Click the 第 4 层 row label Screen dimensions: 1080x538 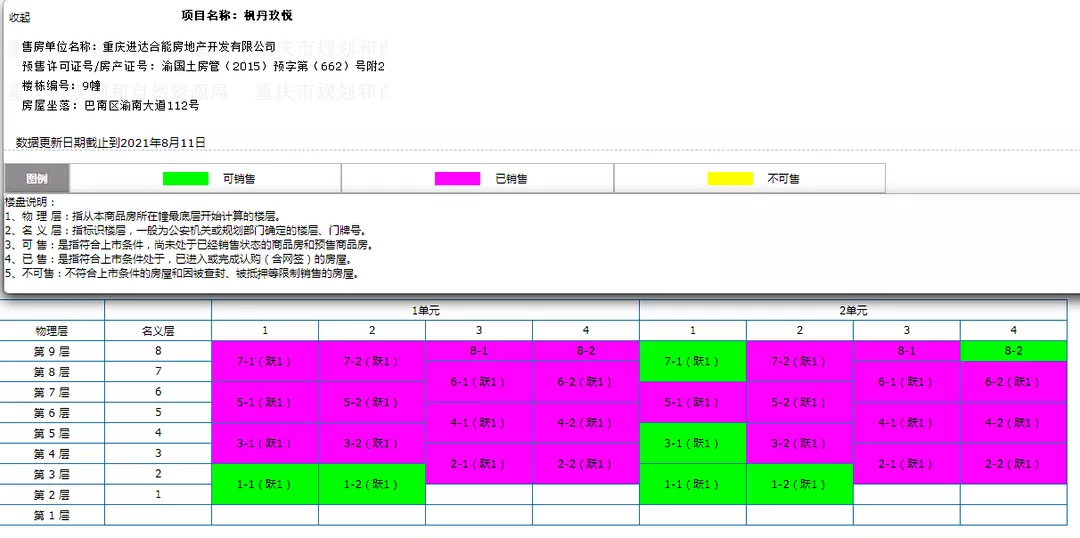52,454
